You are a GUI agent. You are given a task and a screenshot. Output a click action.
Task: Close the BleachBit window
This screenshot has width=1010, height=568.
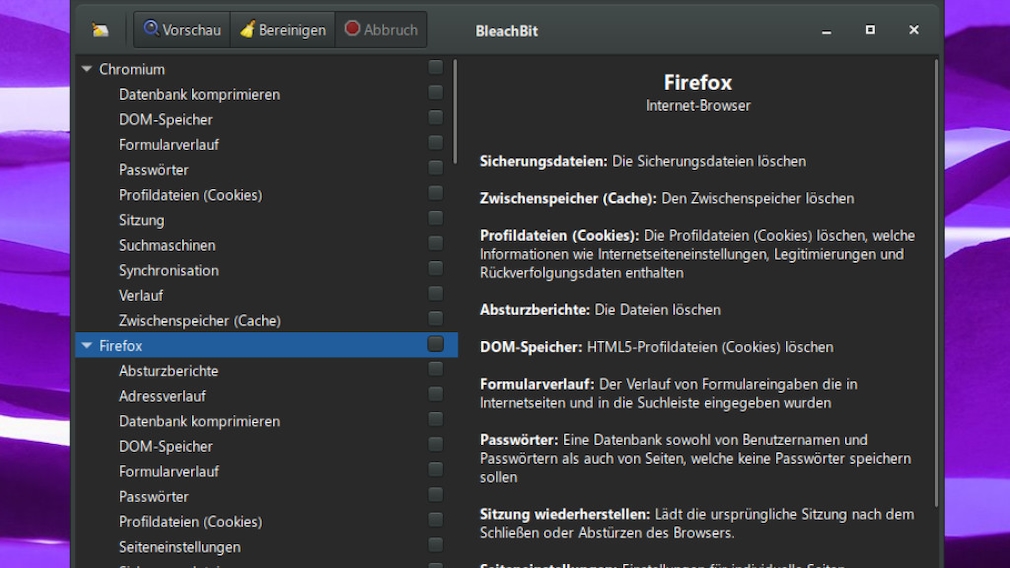[913, 30]
